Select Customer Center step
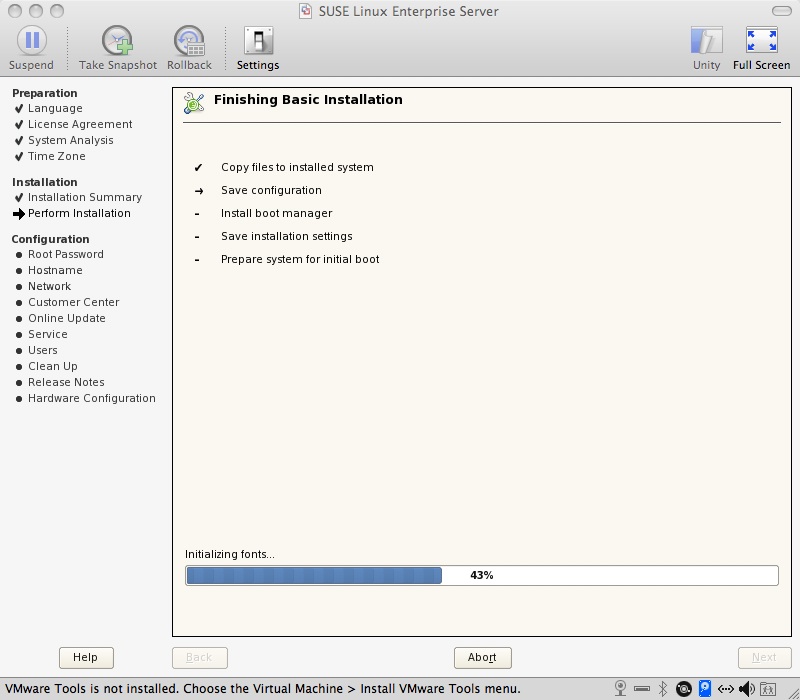 point(73,302)
